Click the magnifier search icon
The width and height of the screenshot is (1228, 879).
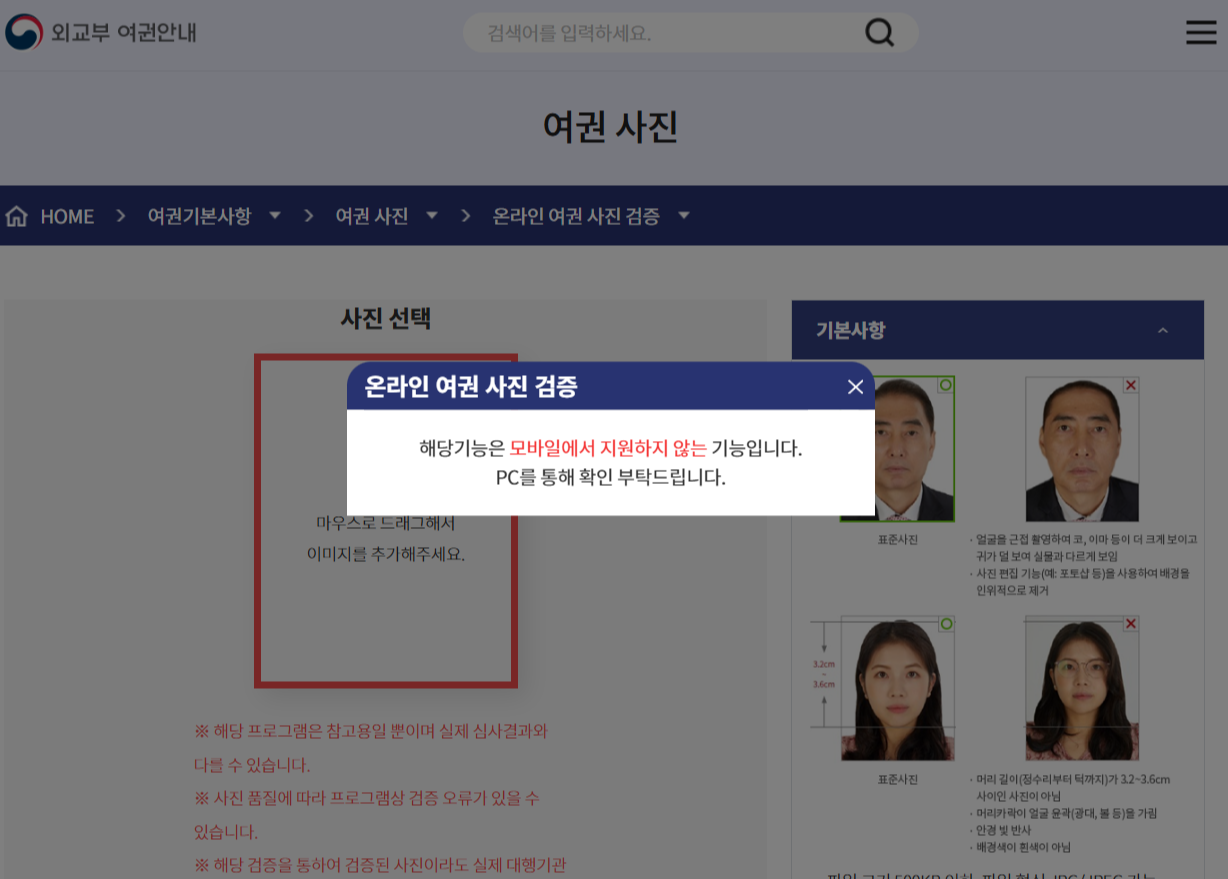[879, 32]
